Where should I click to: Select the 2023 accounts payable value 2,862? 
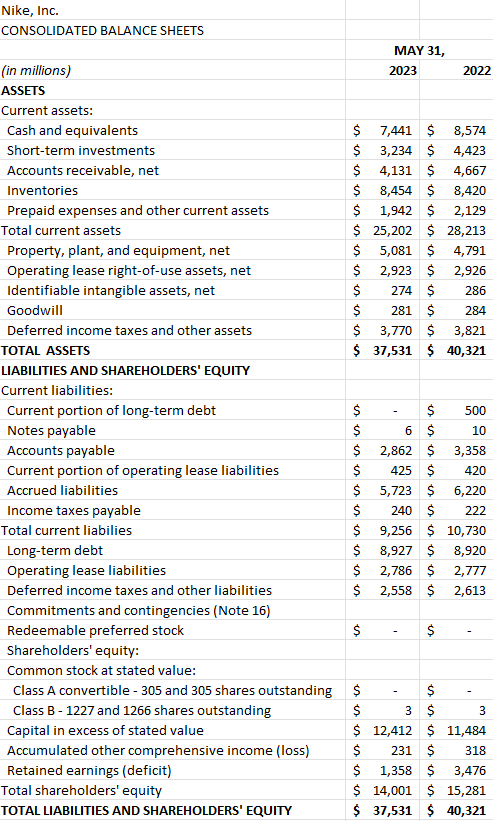[x=396, y=450]
